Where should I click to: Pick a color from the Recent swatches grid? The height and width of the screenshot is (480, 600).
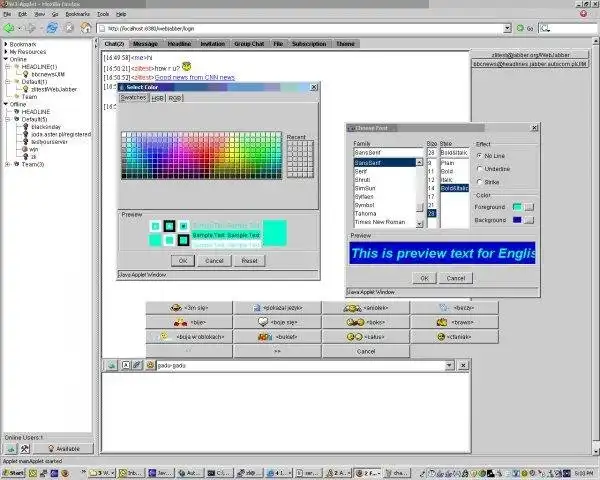[x=300, y=159]
